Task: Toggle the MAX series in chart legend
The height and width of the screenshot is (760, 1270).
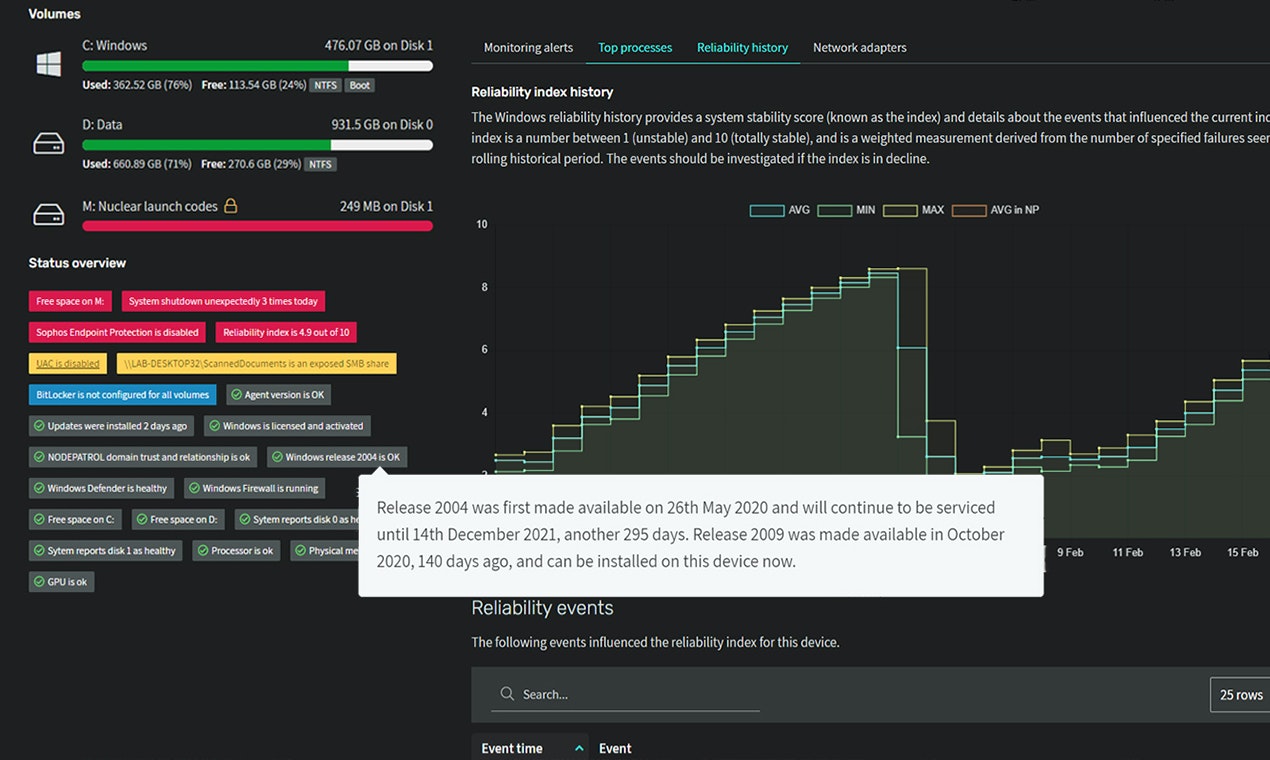Action: pos(914,210)
